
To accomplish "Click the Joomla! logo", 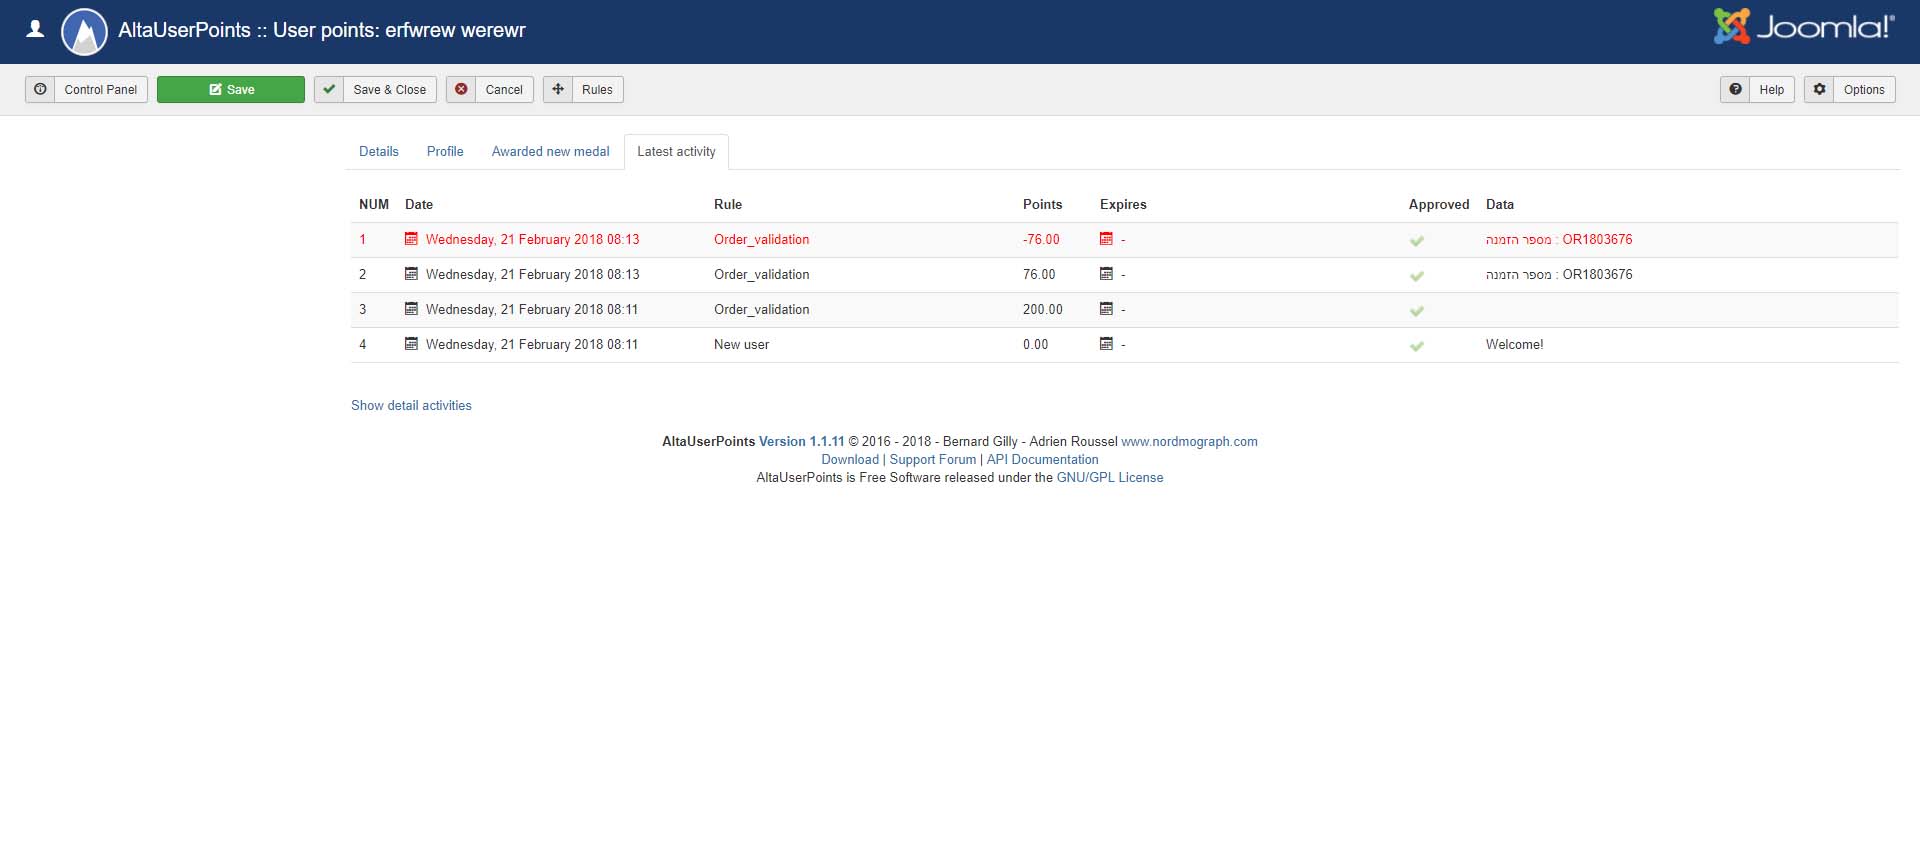I will (x=1804, y=27).
